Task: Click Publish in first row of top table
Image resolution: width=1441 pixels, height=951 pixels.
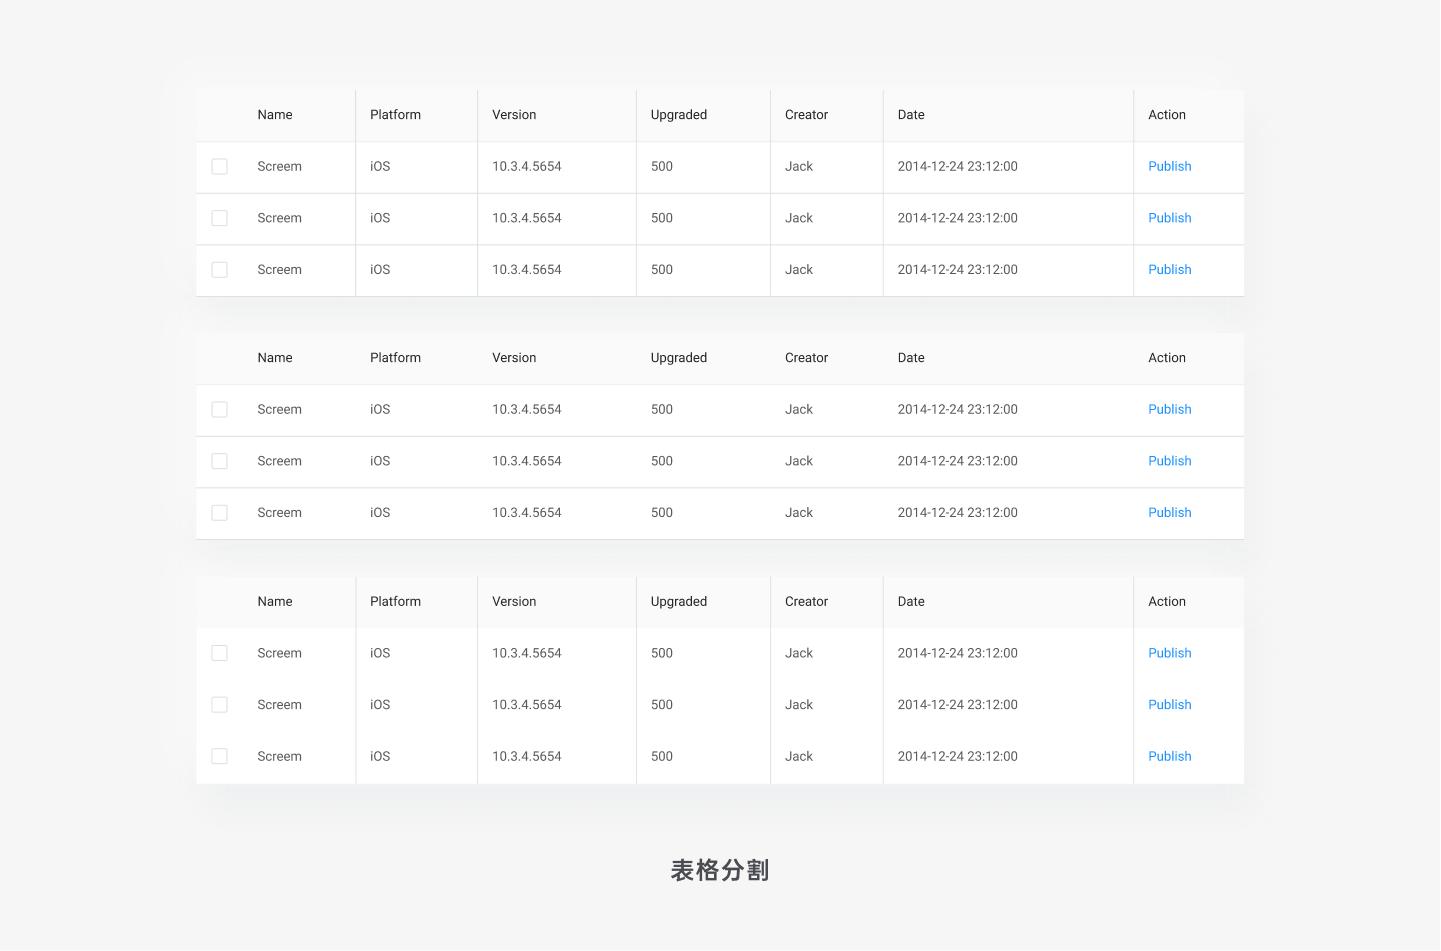Action: coord(1169,167)
